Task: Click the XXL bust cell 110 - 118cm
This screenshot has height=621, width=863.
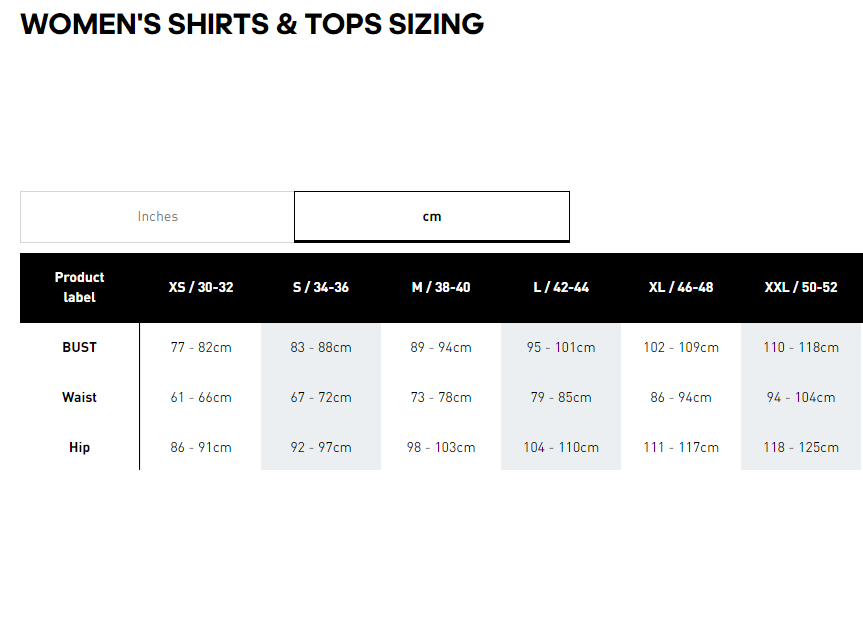Action: [x=801, y=348]
